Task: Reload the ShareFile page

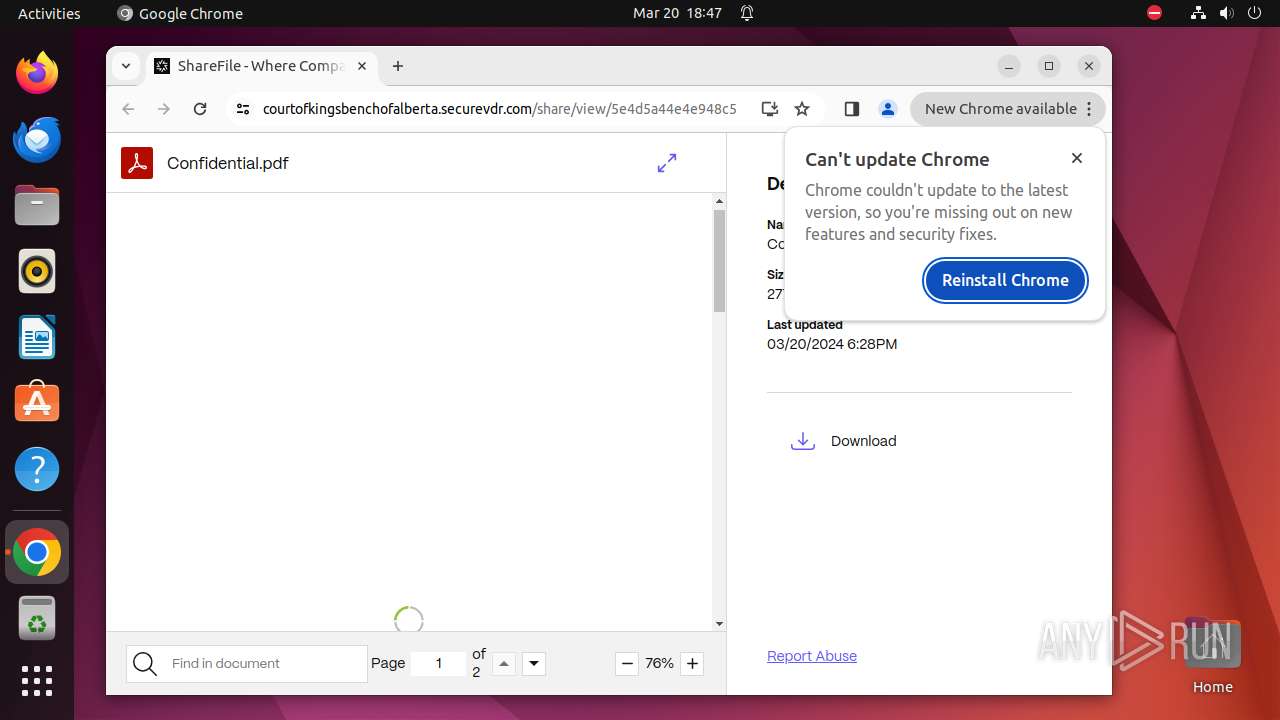Action: [200, 109]
